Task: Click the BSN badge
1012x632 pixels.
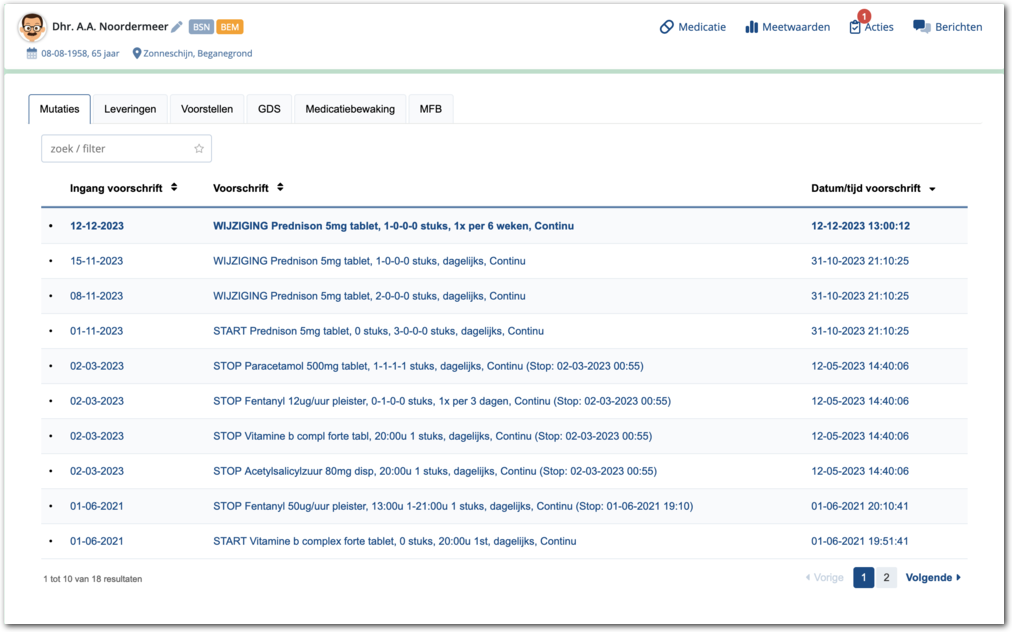Action: pos(200,27)
